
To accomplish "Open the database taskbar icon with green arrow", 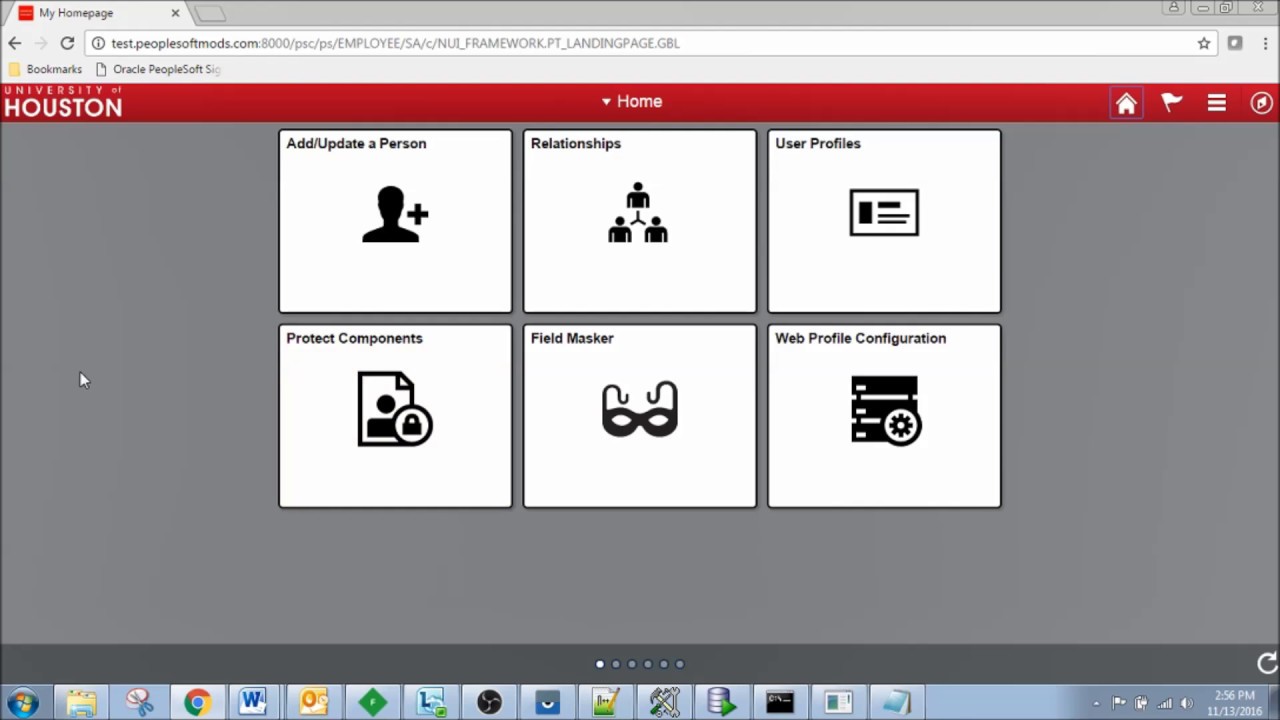I will pyautogui.click(x=721, y=702).
